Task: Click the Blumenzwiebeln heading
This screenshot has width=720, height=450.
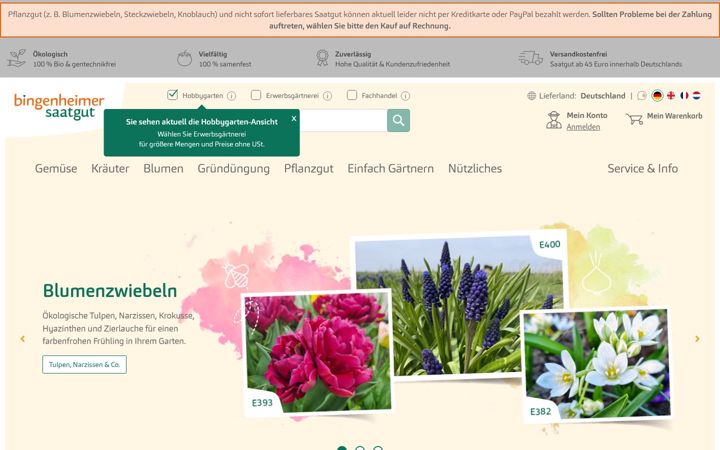Action: [x=110, y=291]
